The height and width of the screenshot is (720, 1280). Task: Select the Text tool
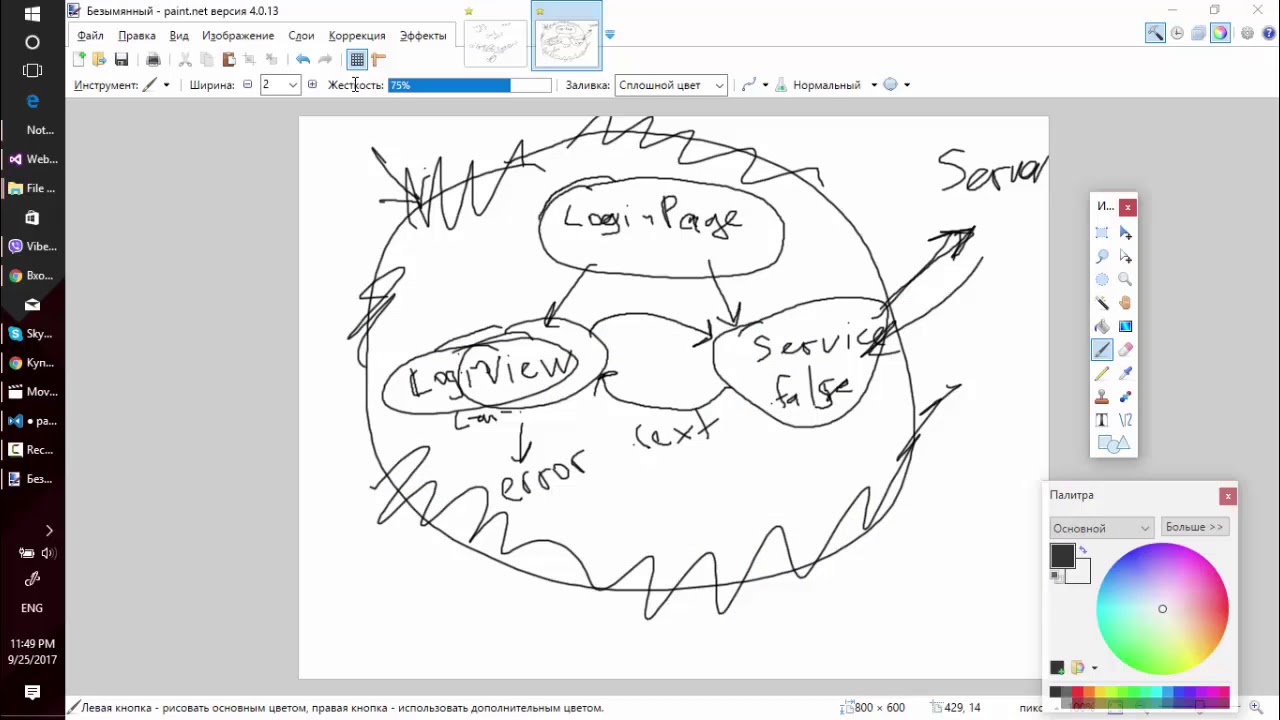coord(1102,420)
